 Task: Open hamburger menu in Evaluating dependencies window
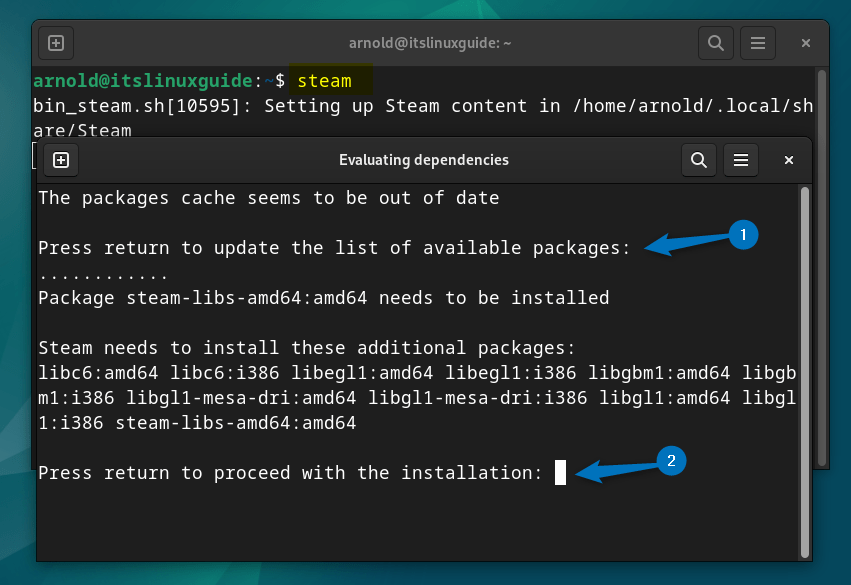pyautogui.click(x=741, y=160)
